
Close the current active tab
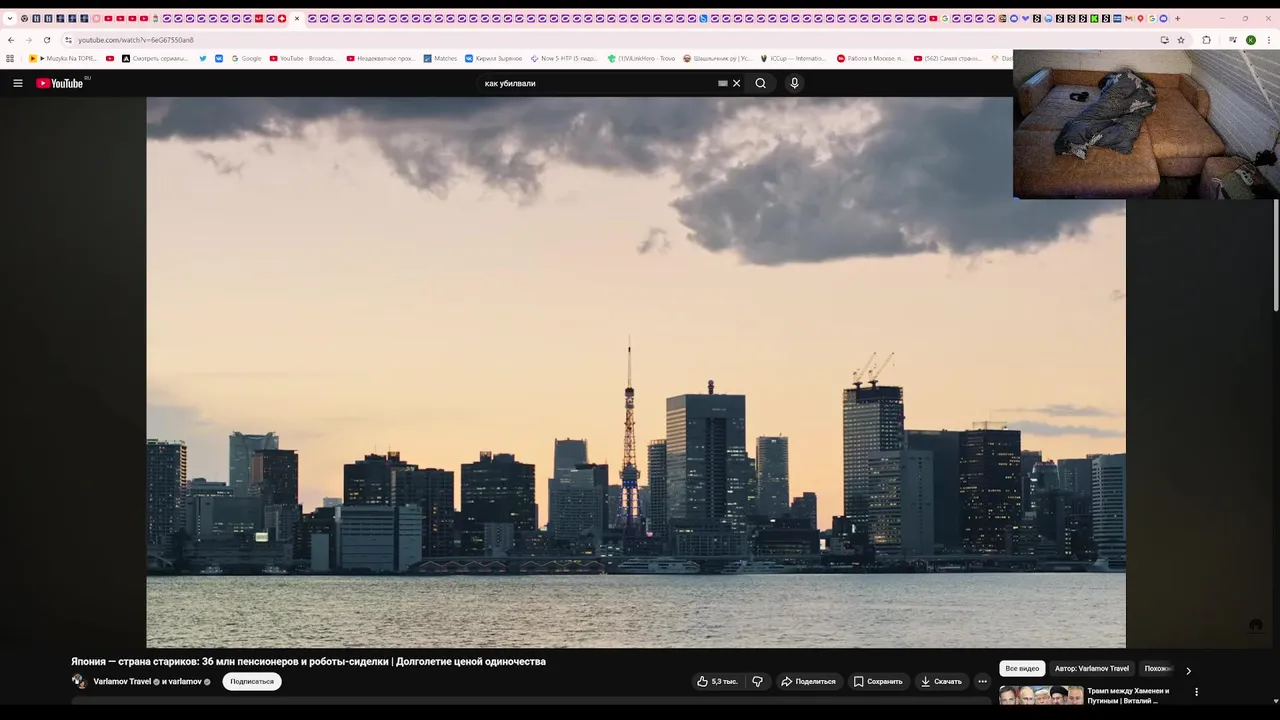coord(297,18)
